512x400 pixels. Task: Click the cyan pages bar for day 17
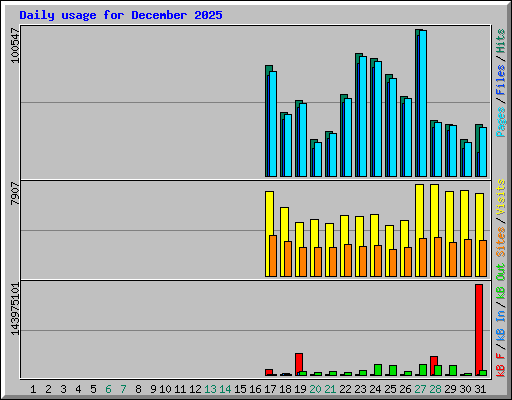tap(273, 124)
